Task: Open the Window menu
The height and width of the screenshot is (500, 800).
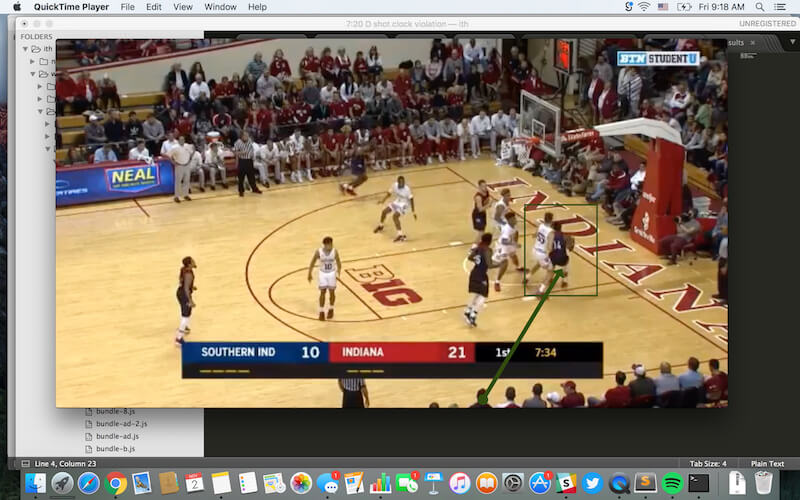Action: tap(220, 7)
